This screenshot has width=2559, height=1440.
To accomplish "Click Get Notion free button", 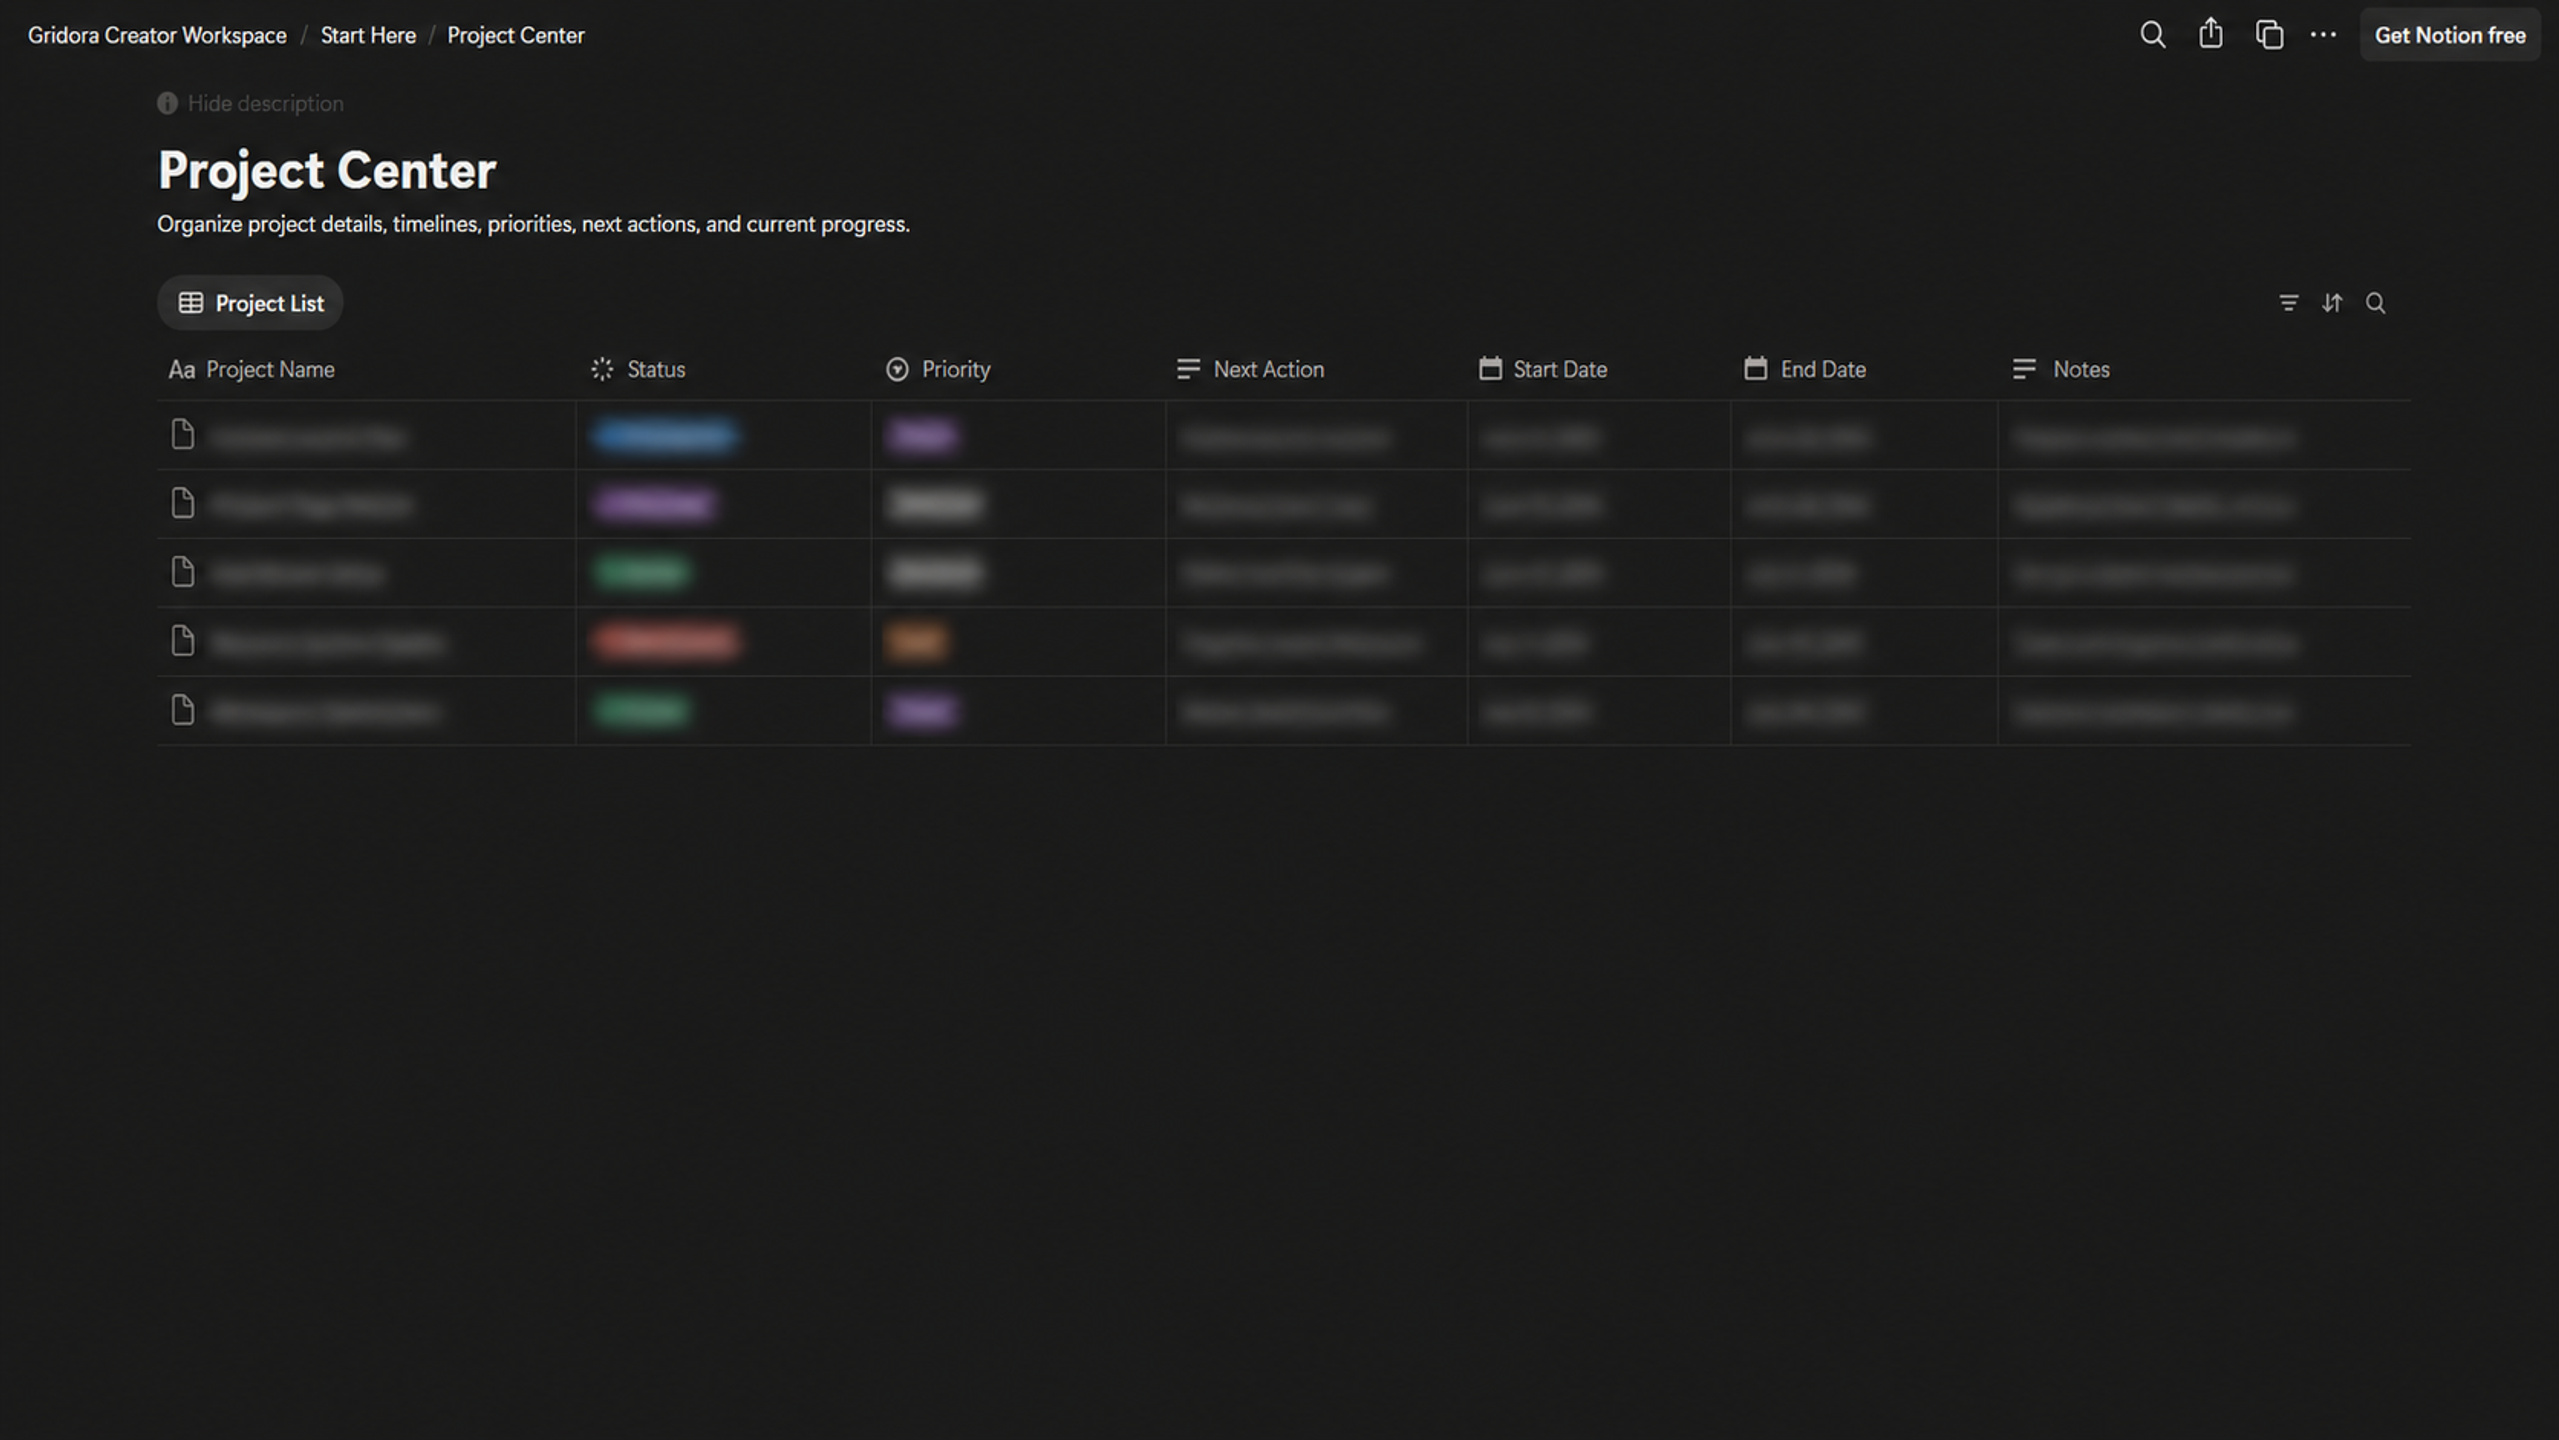I will tap(2449, 35).
